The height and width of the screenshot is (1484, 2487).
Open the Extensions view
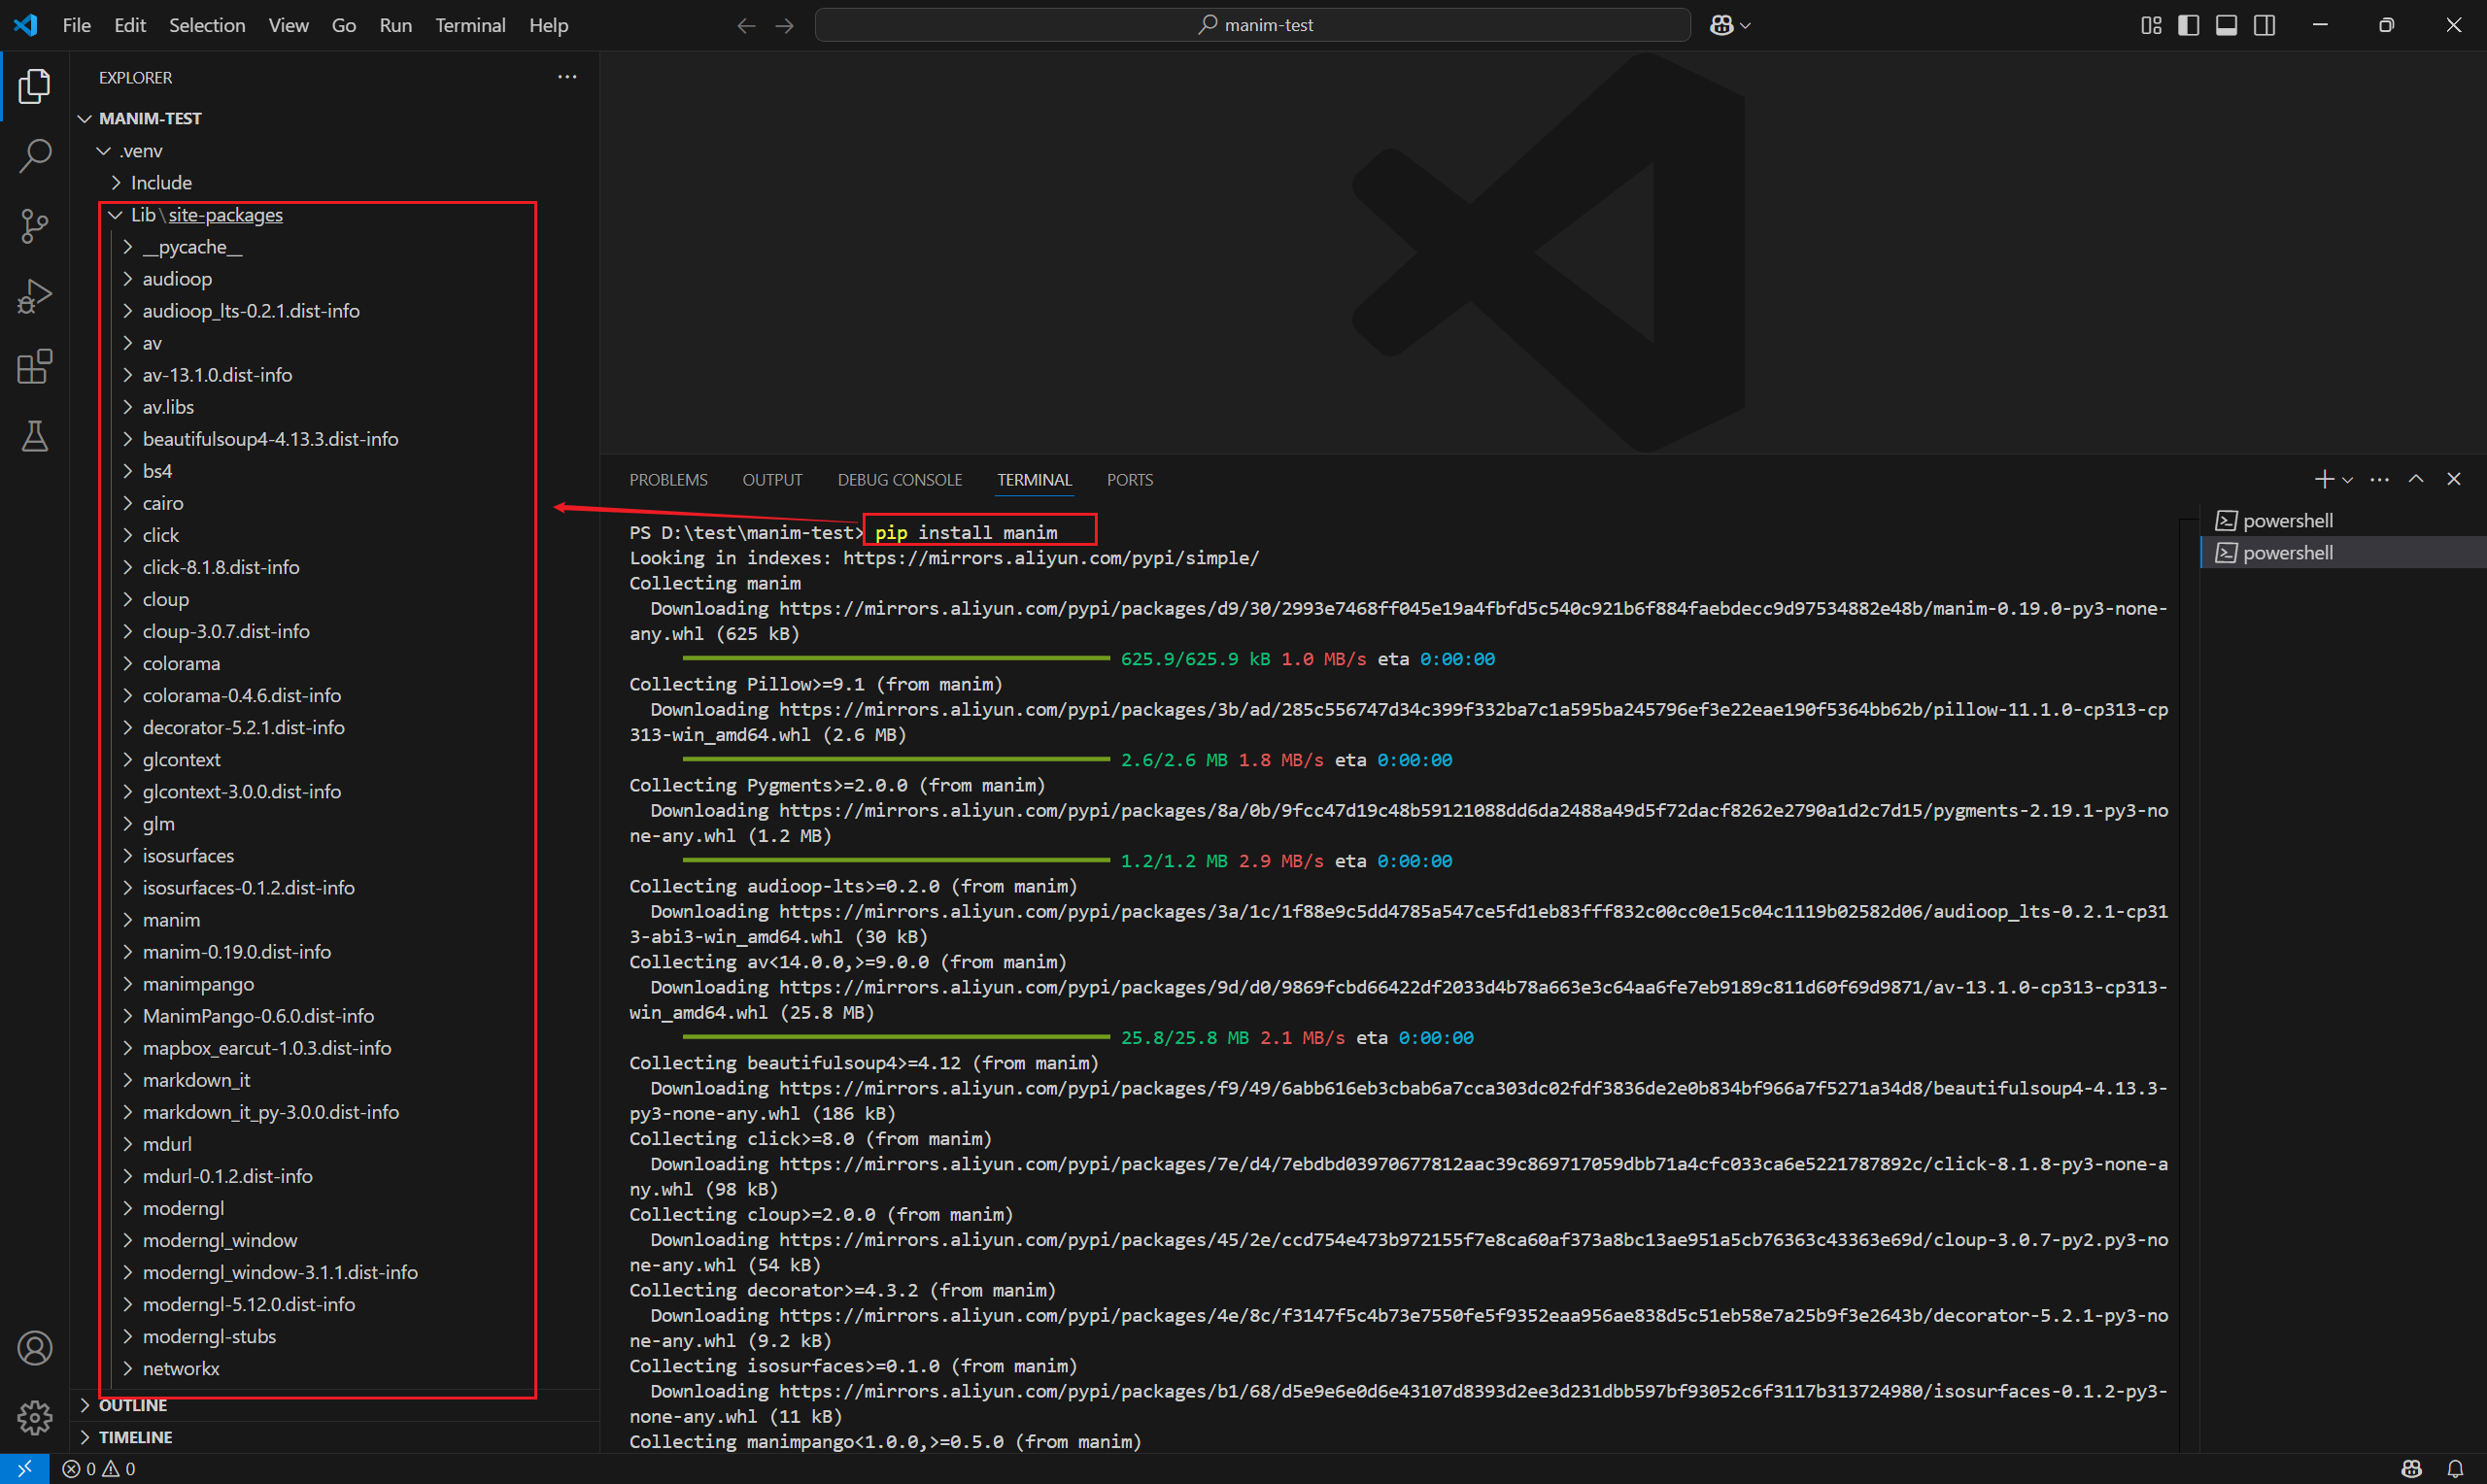click(x=35, y=366)
